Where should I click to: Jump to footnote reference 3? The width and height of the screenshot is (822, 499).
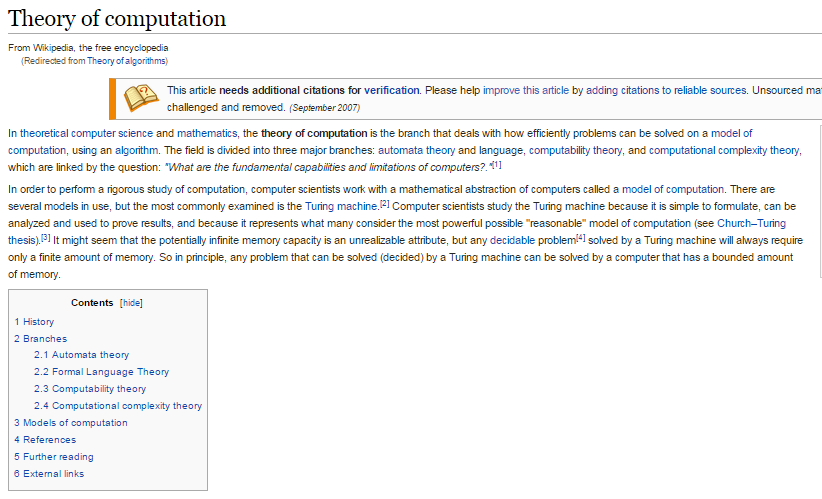click(46, 237)
